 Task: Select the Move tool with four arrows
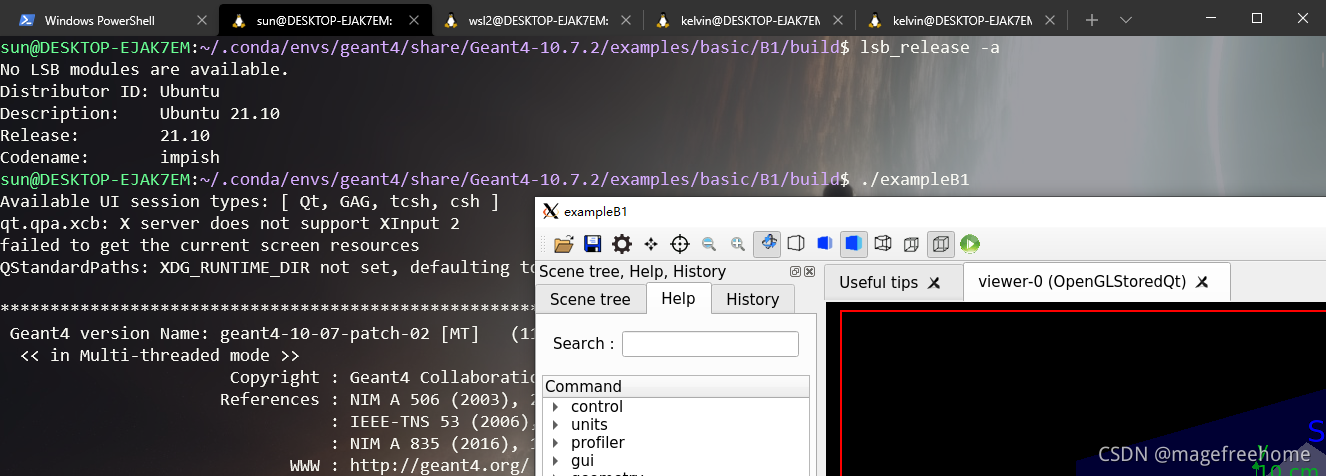[651, 244]
